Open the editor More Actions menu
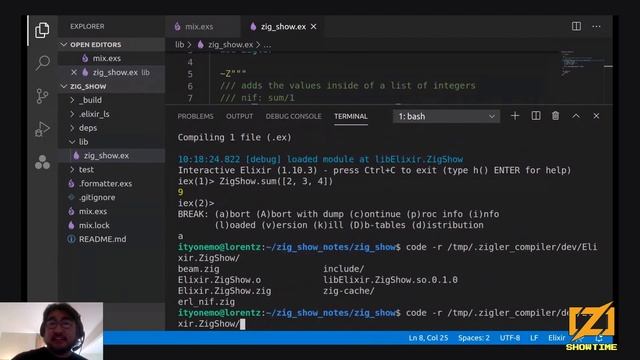 tap(596, 27)
